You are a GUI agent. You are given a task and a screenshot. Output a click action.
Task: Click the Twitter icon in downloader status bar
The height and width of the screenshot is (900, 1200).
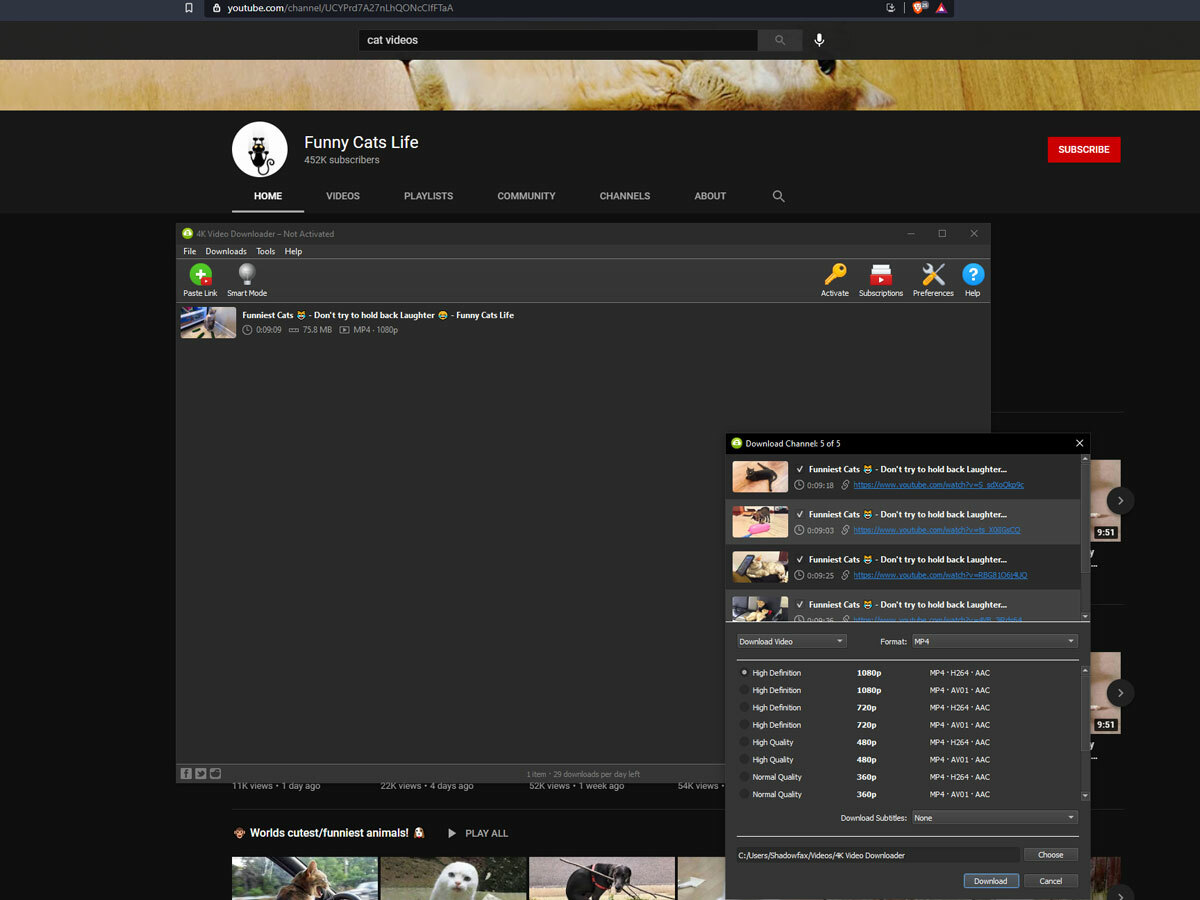pos(201,773)
